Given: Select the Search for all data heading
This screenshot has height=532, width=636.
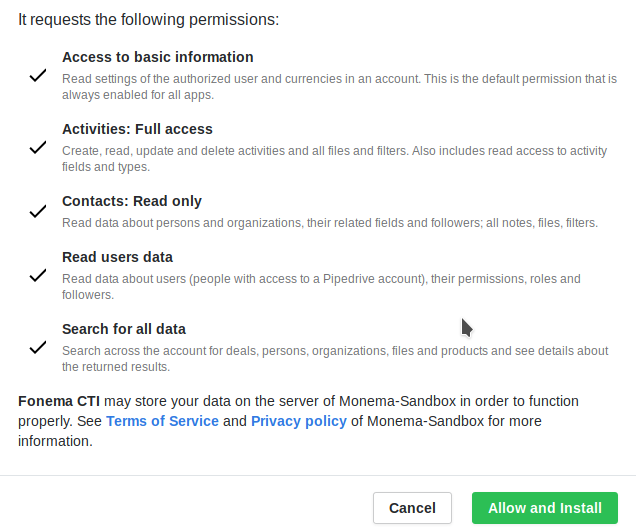Looking at the screenshot, I should click(x=124, y=329).
